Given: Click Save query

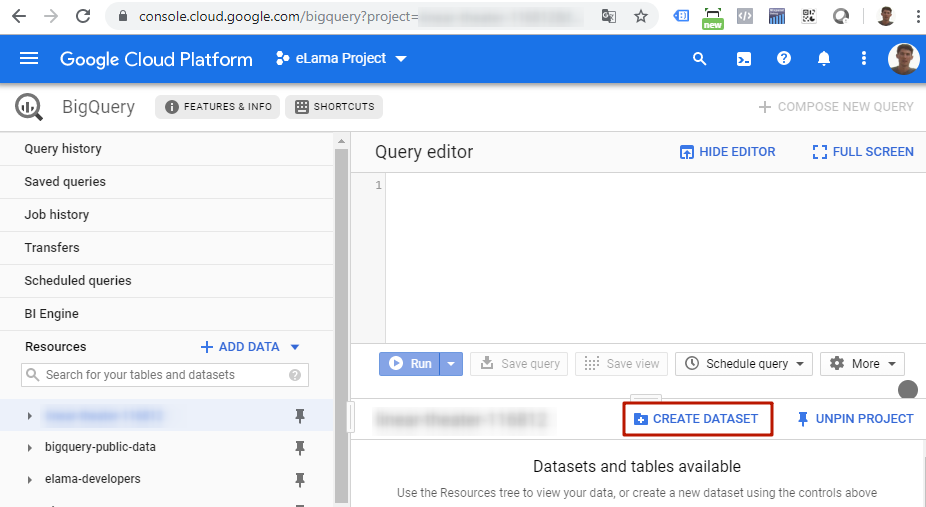Looking at the screenshot, I should (x=519, y=364).
